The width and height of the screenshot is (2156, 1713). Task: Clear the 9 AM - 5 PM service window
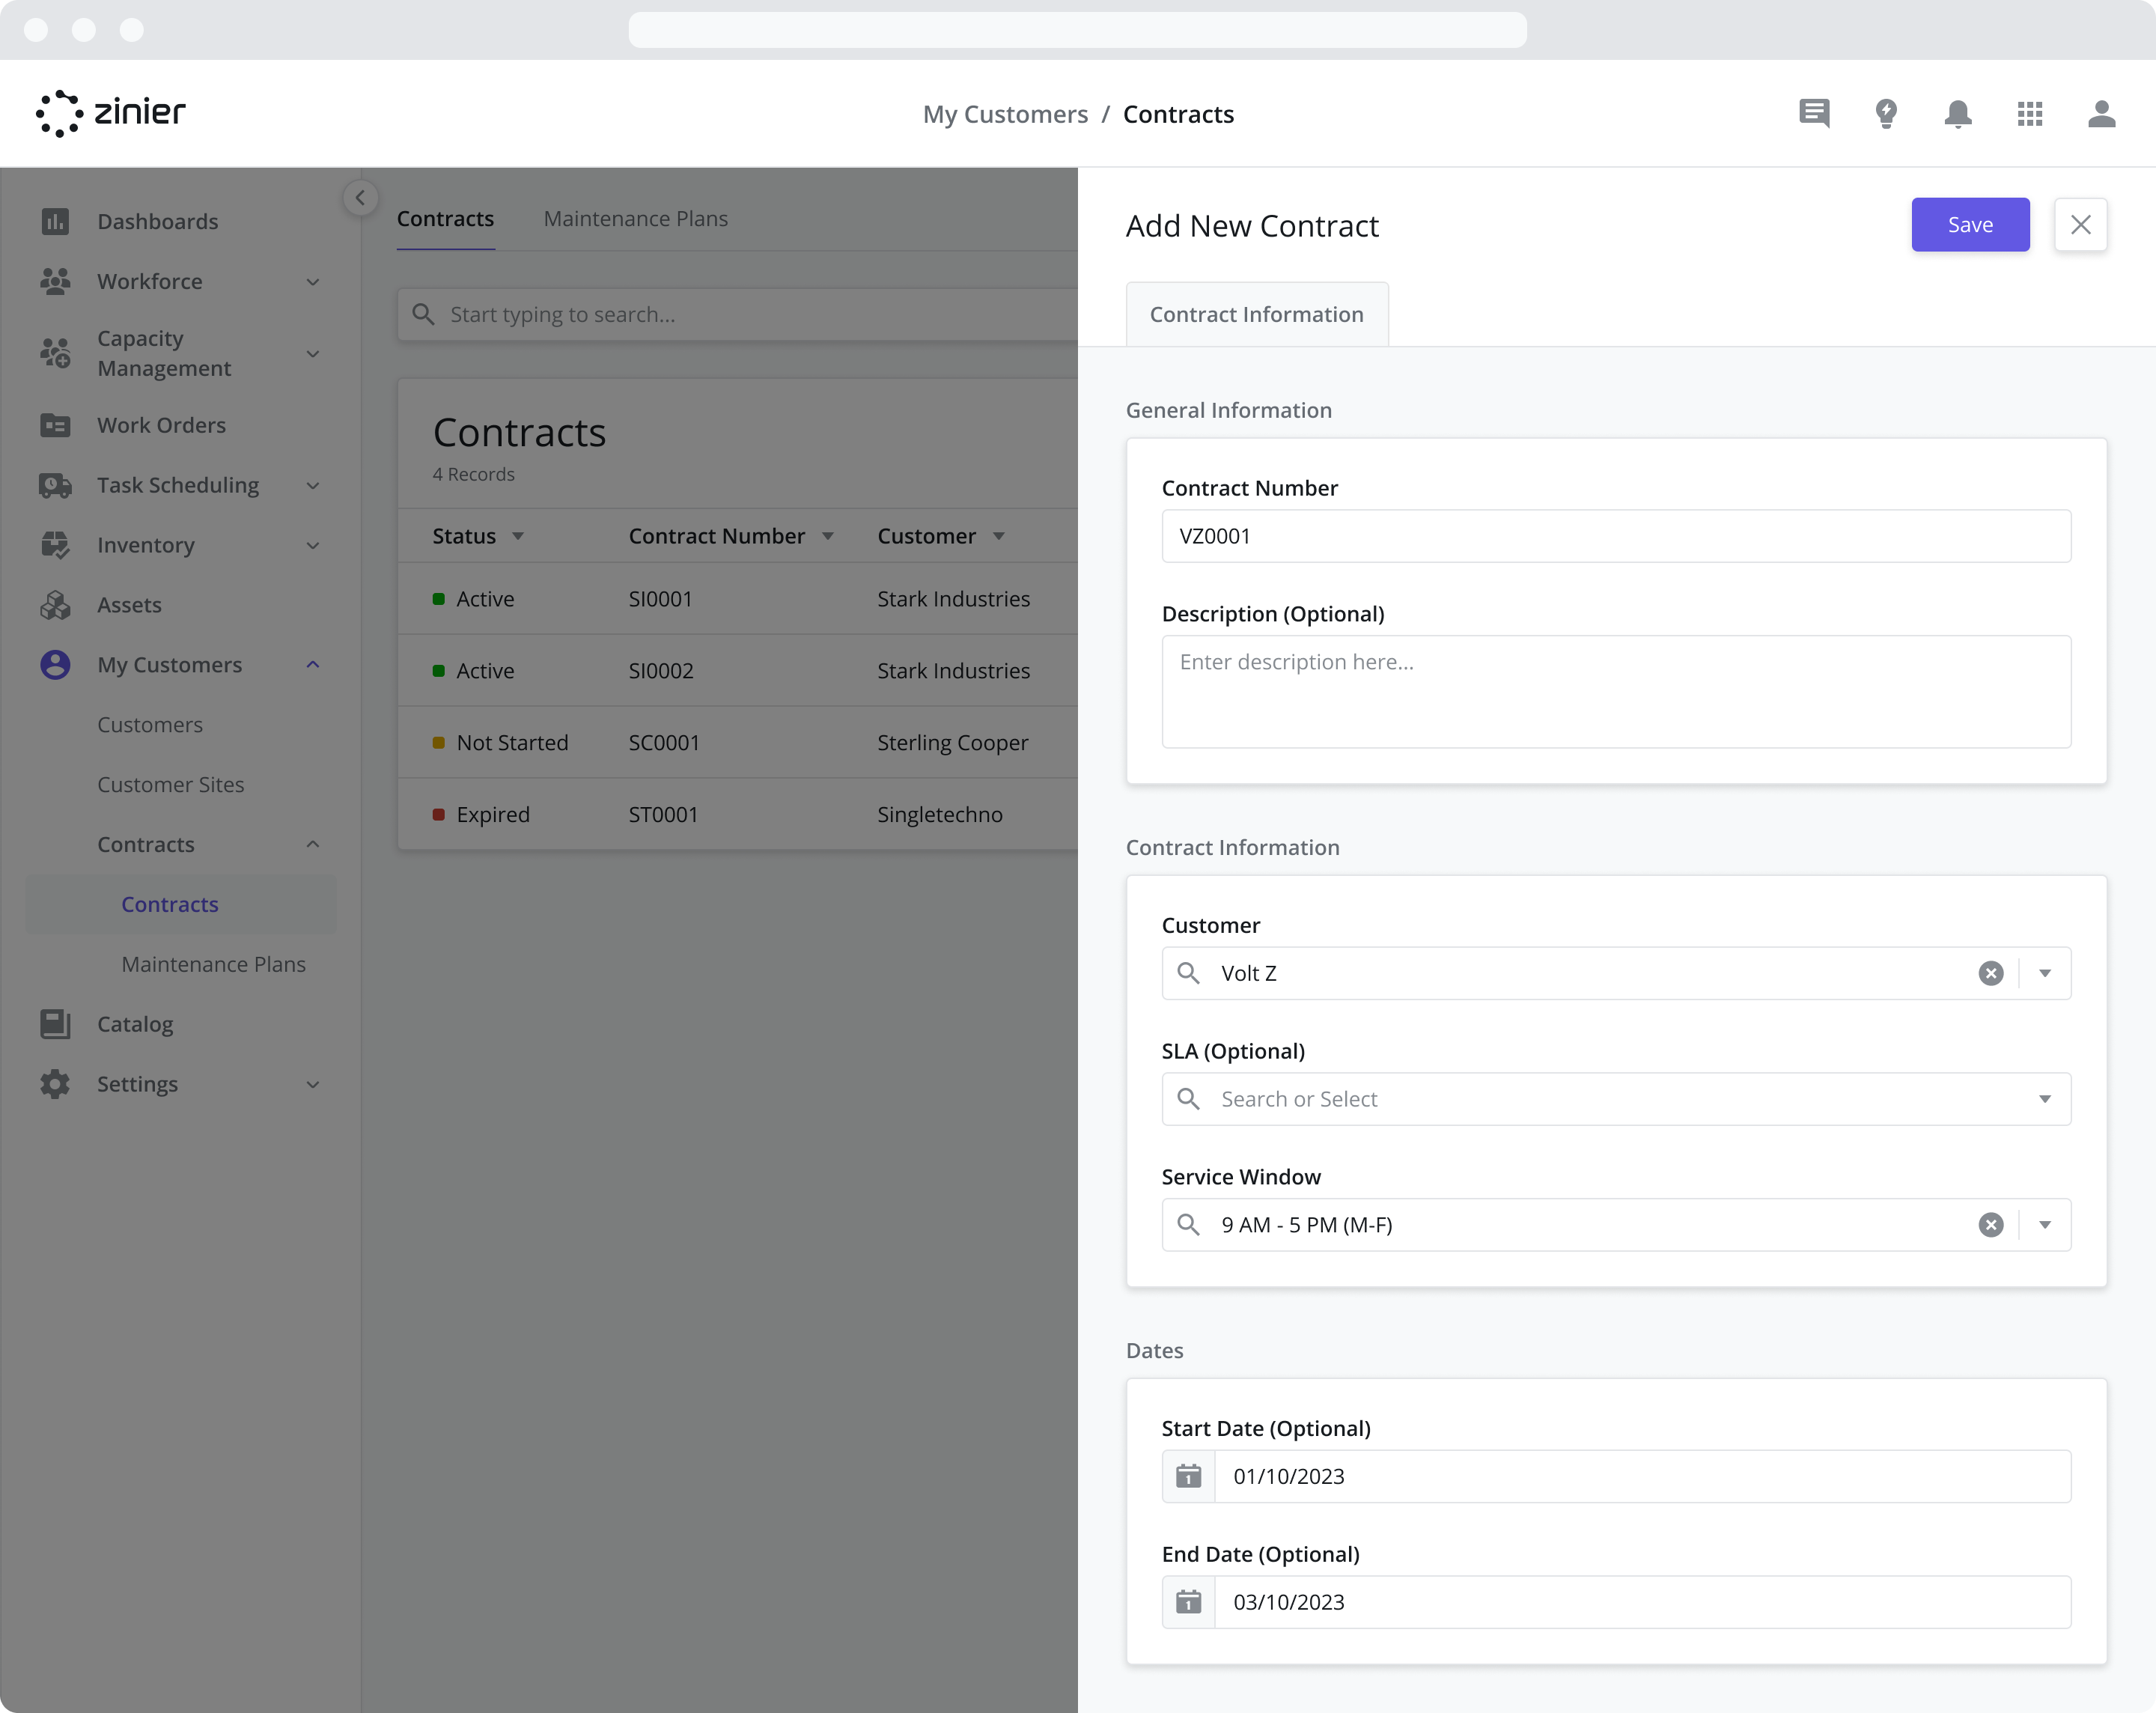point(1991,1224)
